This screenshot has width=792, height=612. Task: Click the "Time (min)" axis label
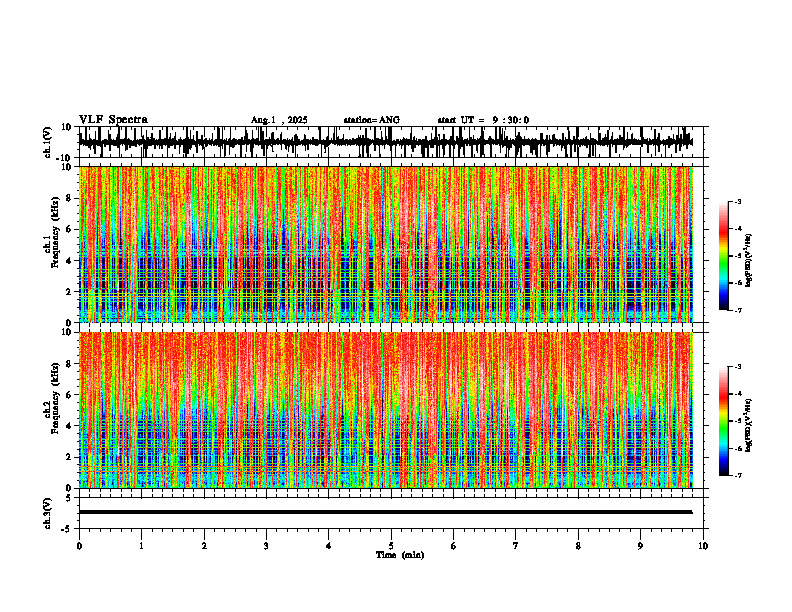pos(400,555)
